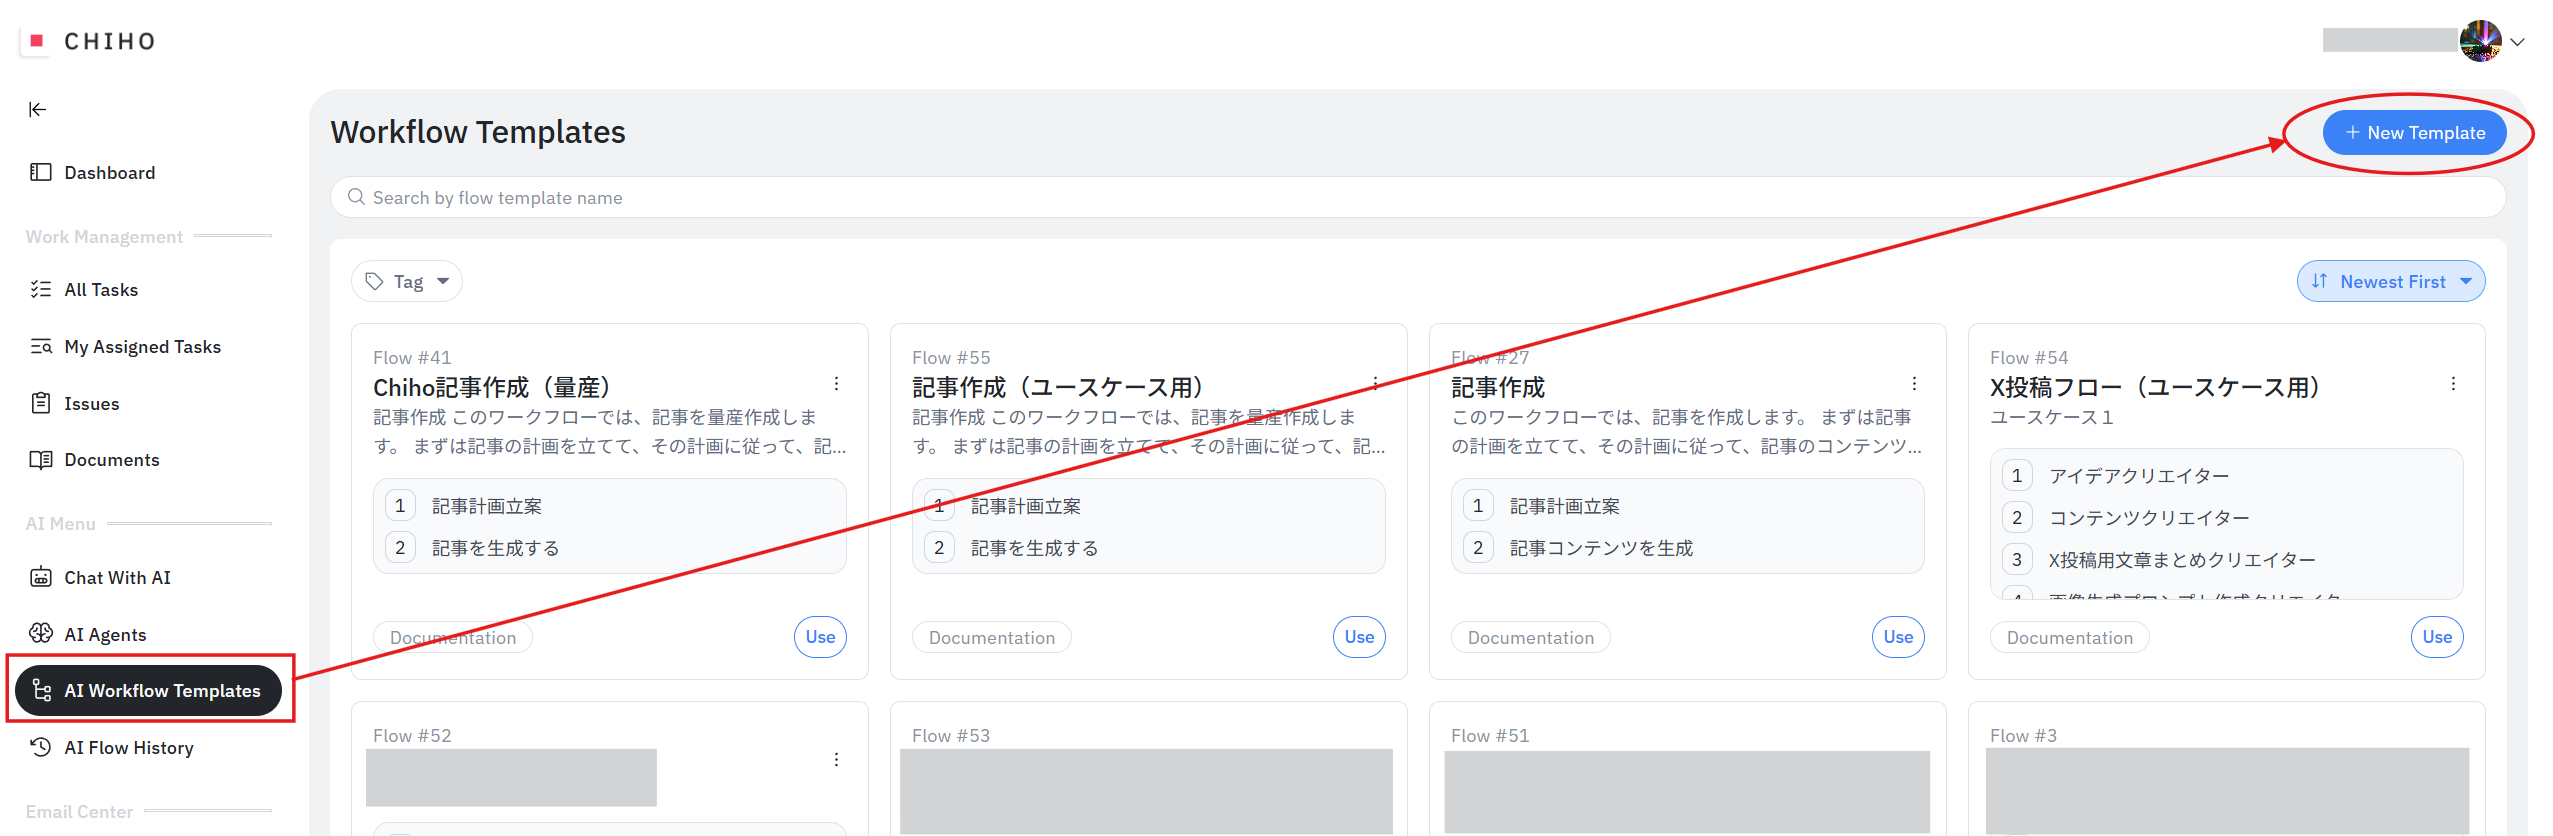Click the user profile avatar

pos(2480,41)
